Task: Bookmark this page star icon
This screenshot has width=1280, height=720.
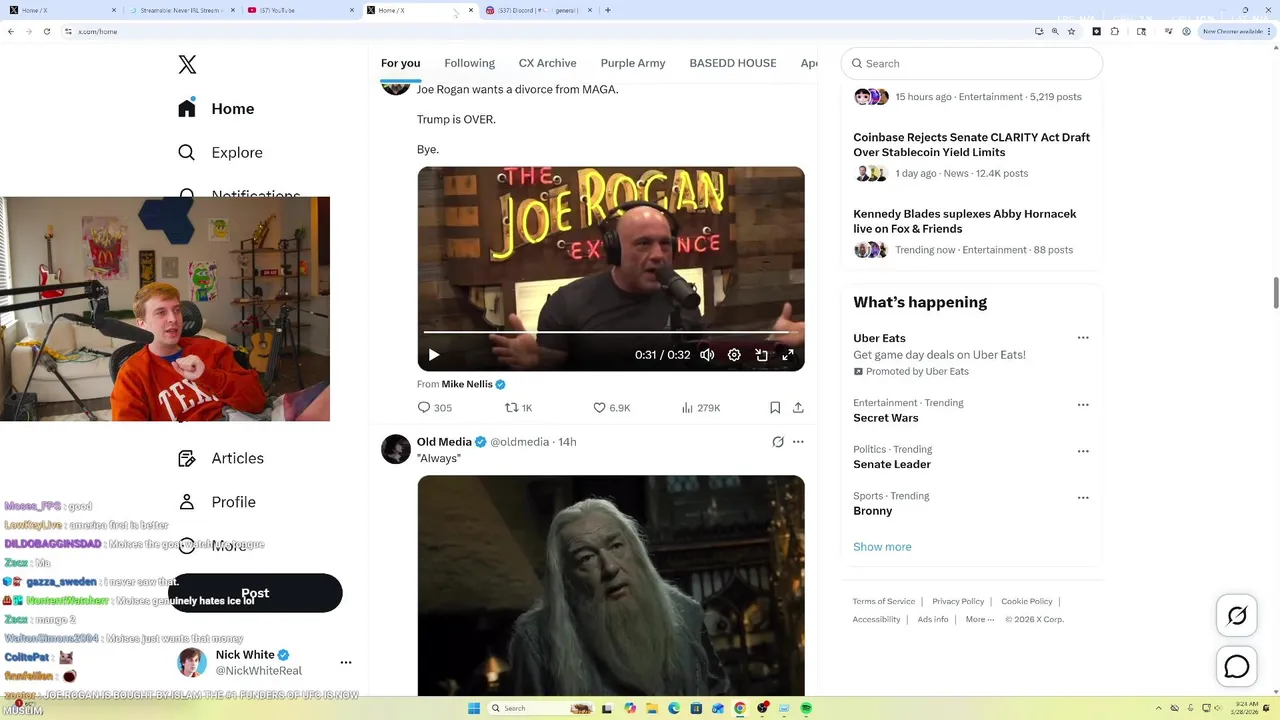Action: [1071, 31]
